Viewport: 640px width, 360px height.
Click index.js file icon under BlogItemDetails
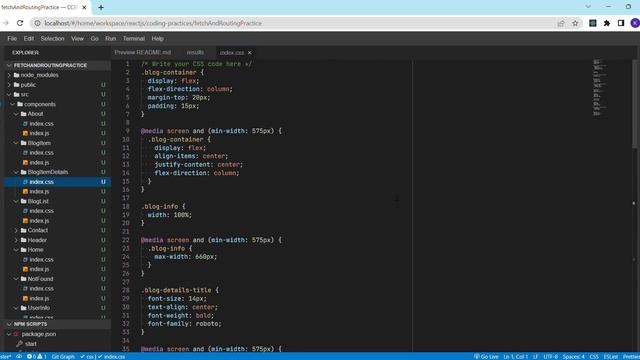click(x=25, y=191)
